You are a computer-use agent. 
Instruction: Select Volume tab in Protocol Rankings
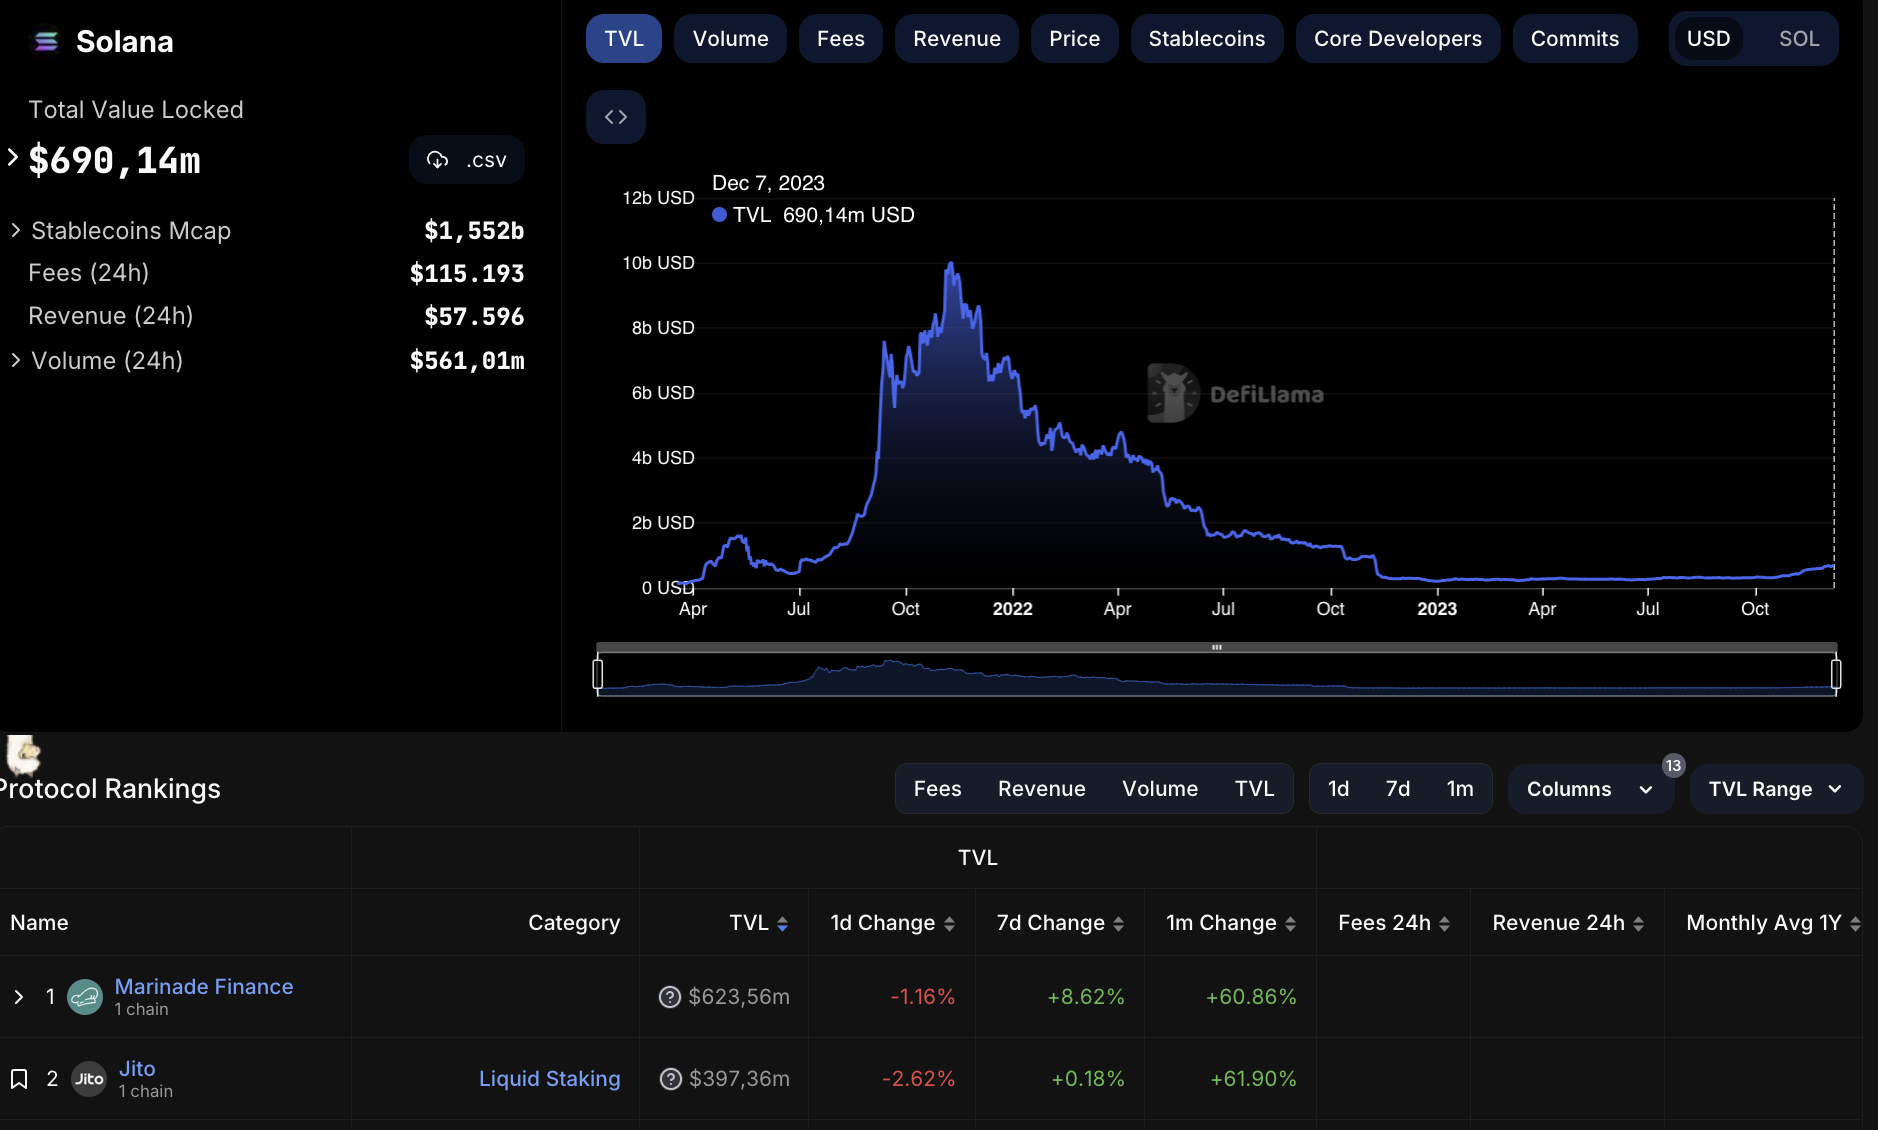pos(1160,789)
